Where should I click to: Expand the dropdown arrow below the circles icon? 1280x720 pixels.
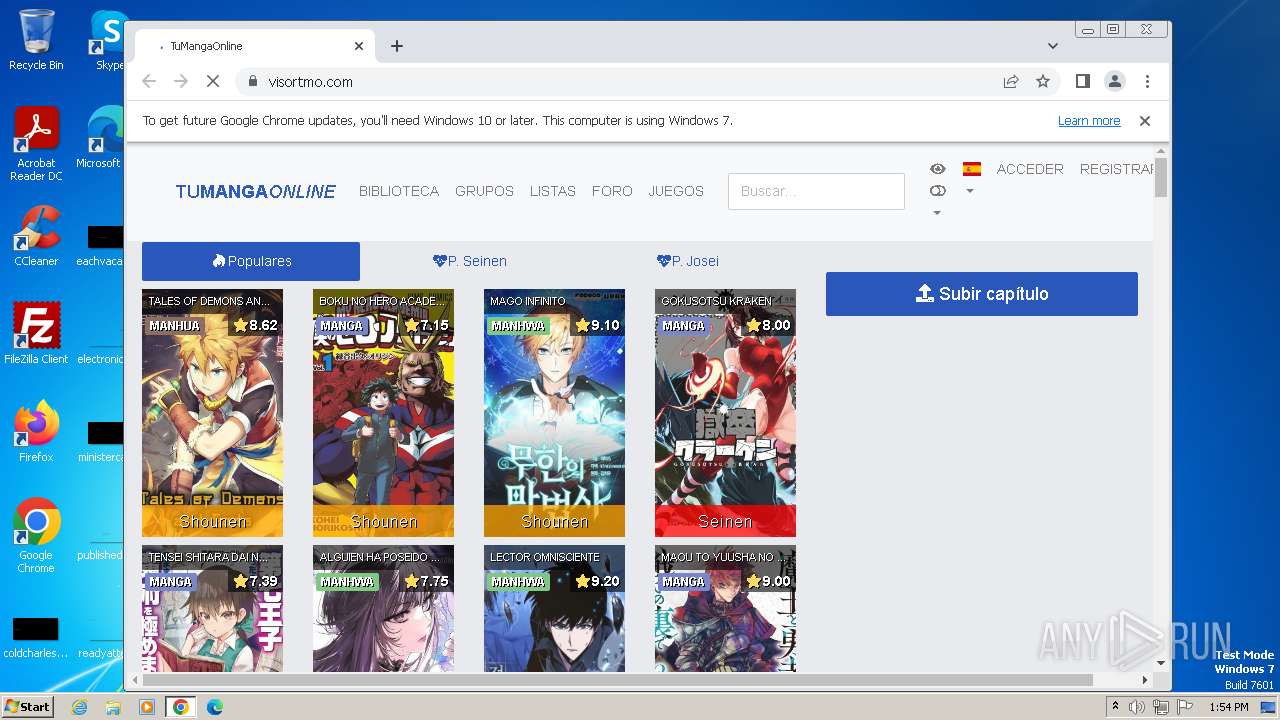tap(937, 213)
